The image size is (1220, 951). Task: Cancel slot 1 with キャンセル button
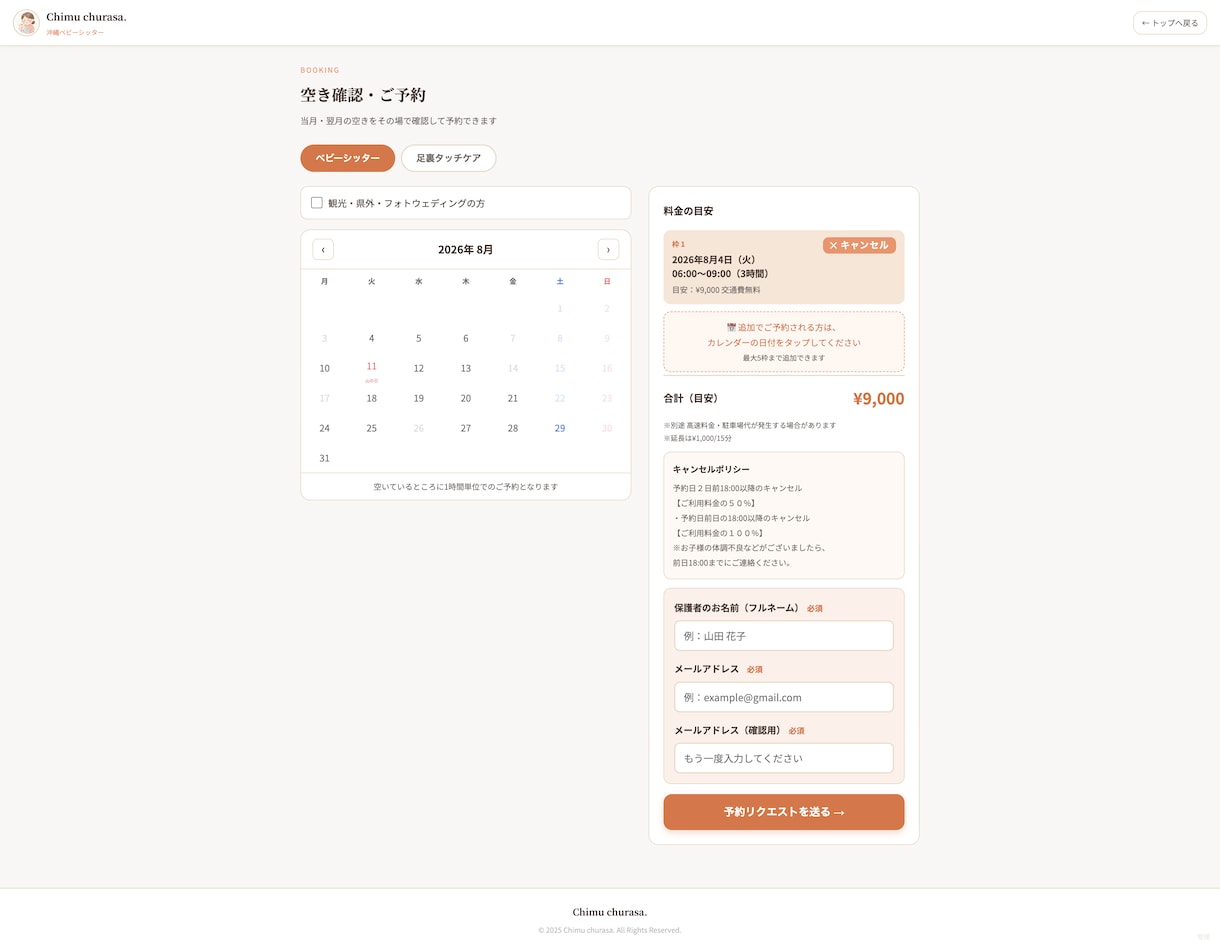click(859, 245)
